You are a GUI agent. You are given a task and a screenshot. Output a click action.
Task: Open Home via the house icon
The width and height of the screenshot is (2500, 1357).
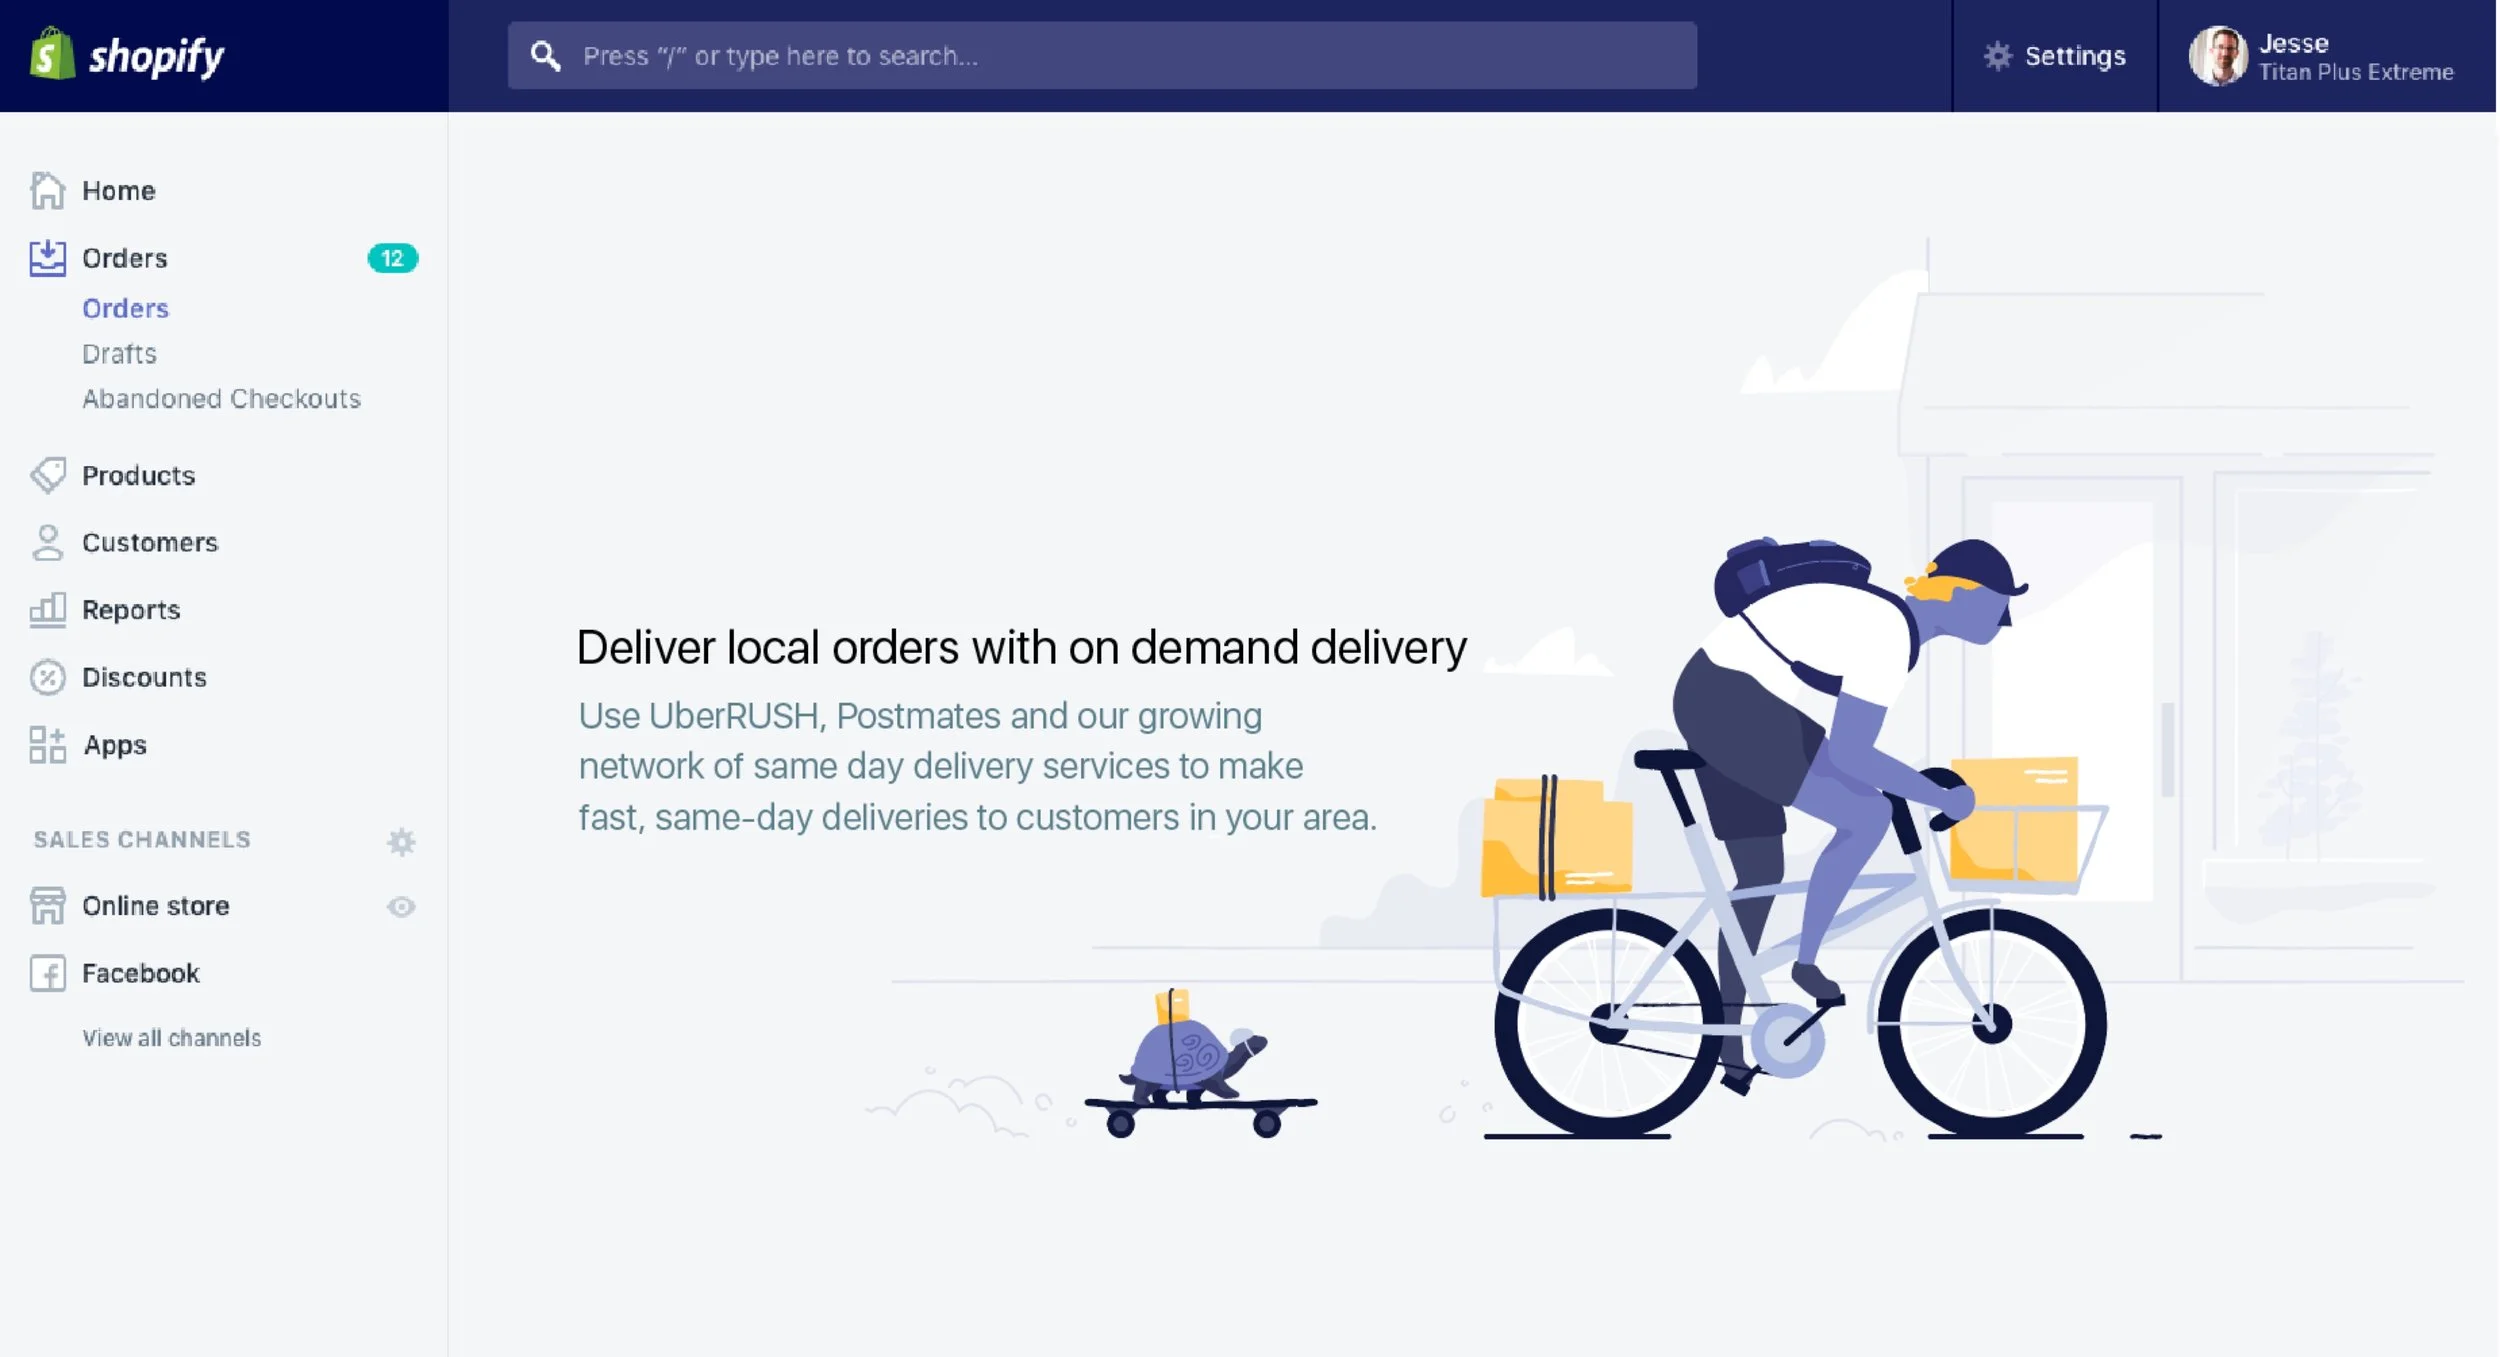[47, 190]
